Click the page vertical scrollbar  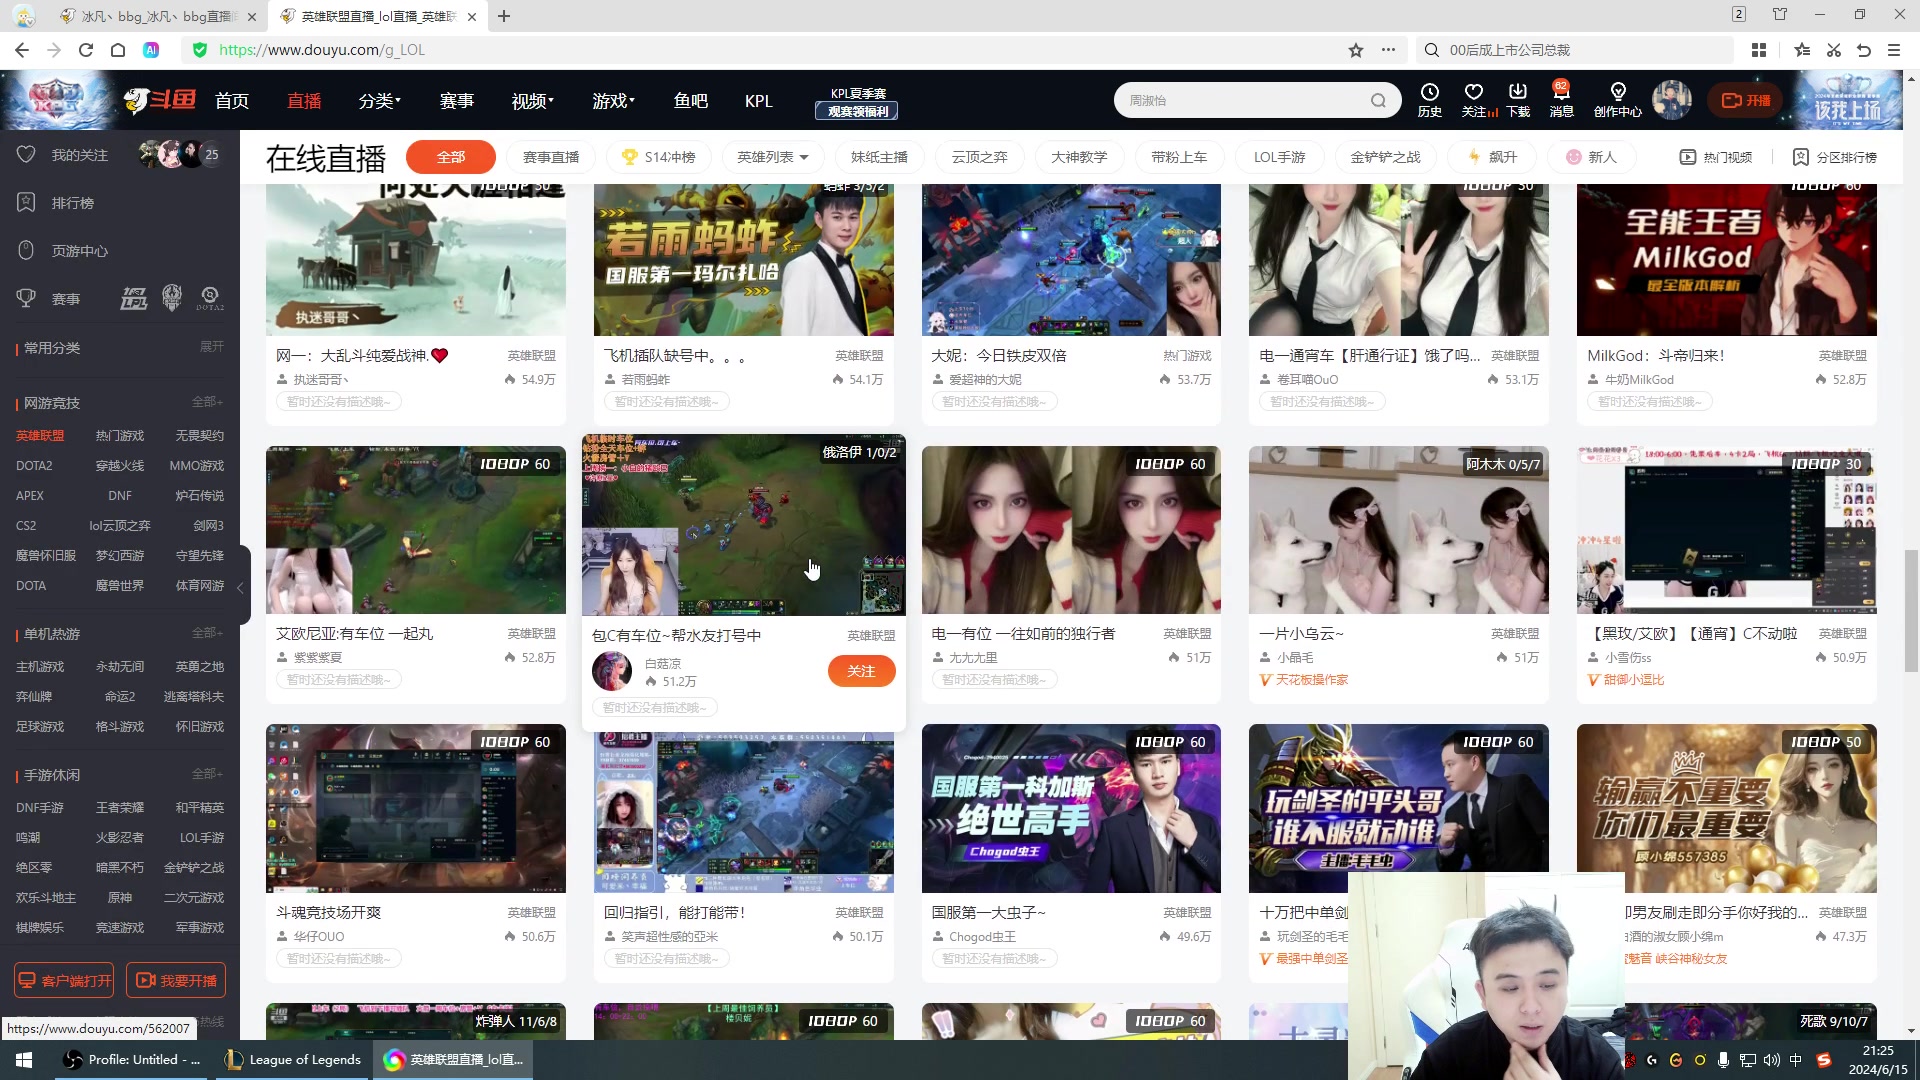1911,610
